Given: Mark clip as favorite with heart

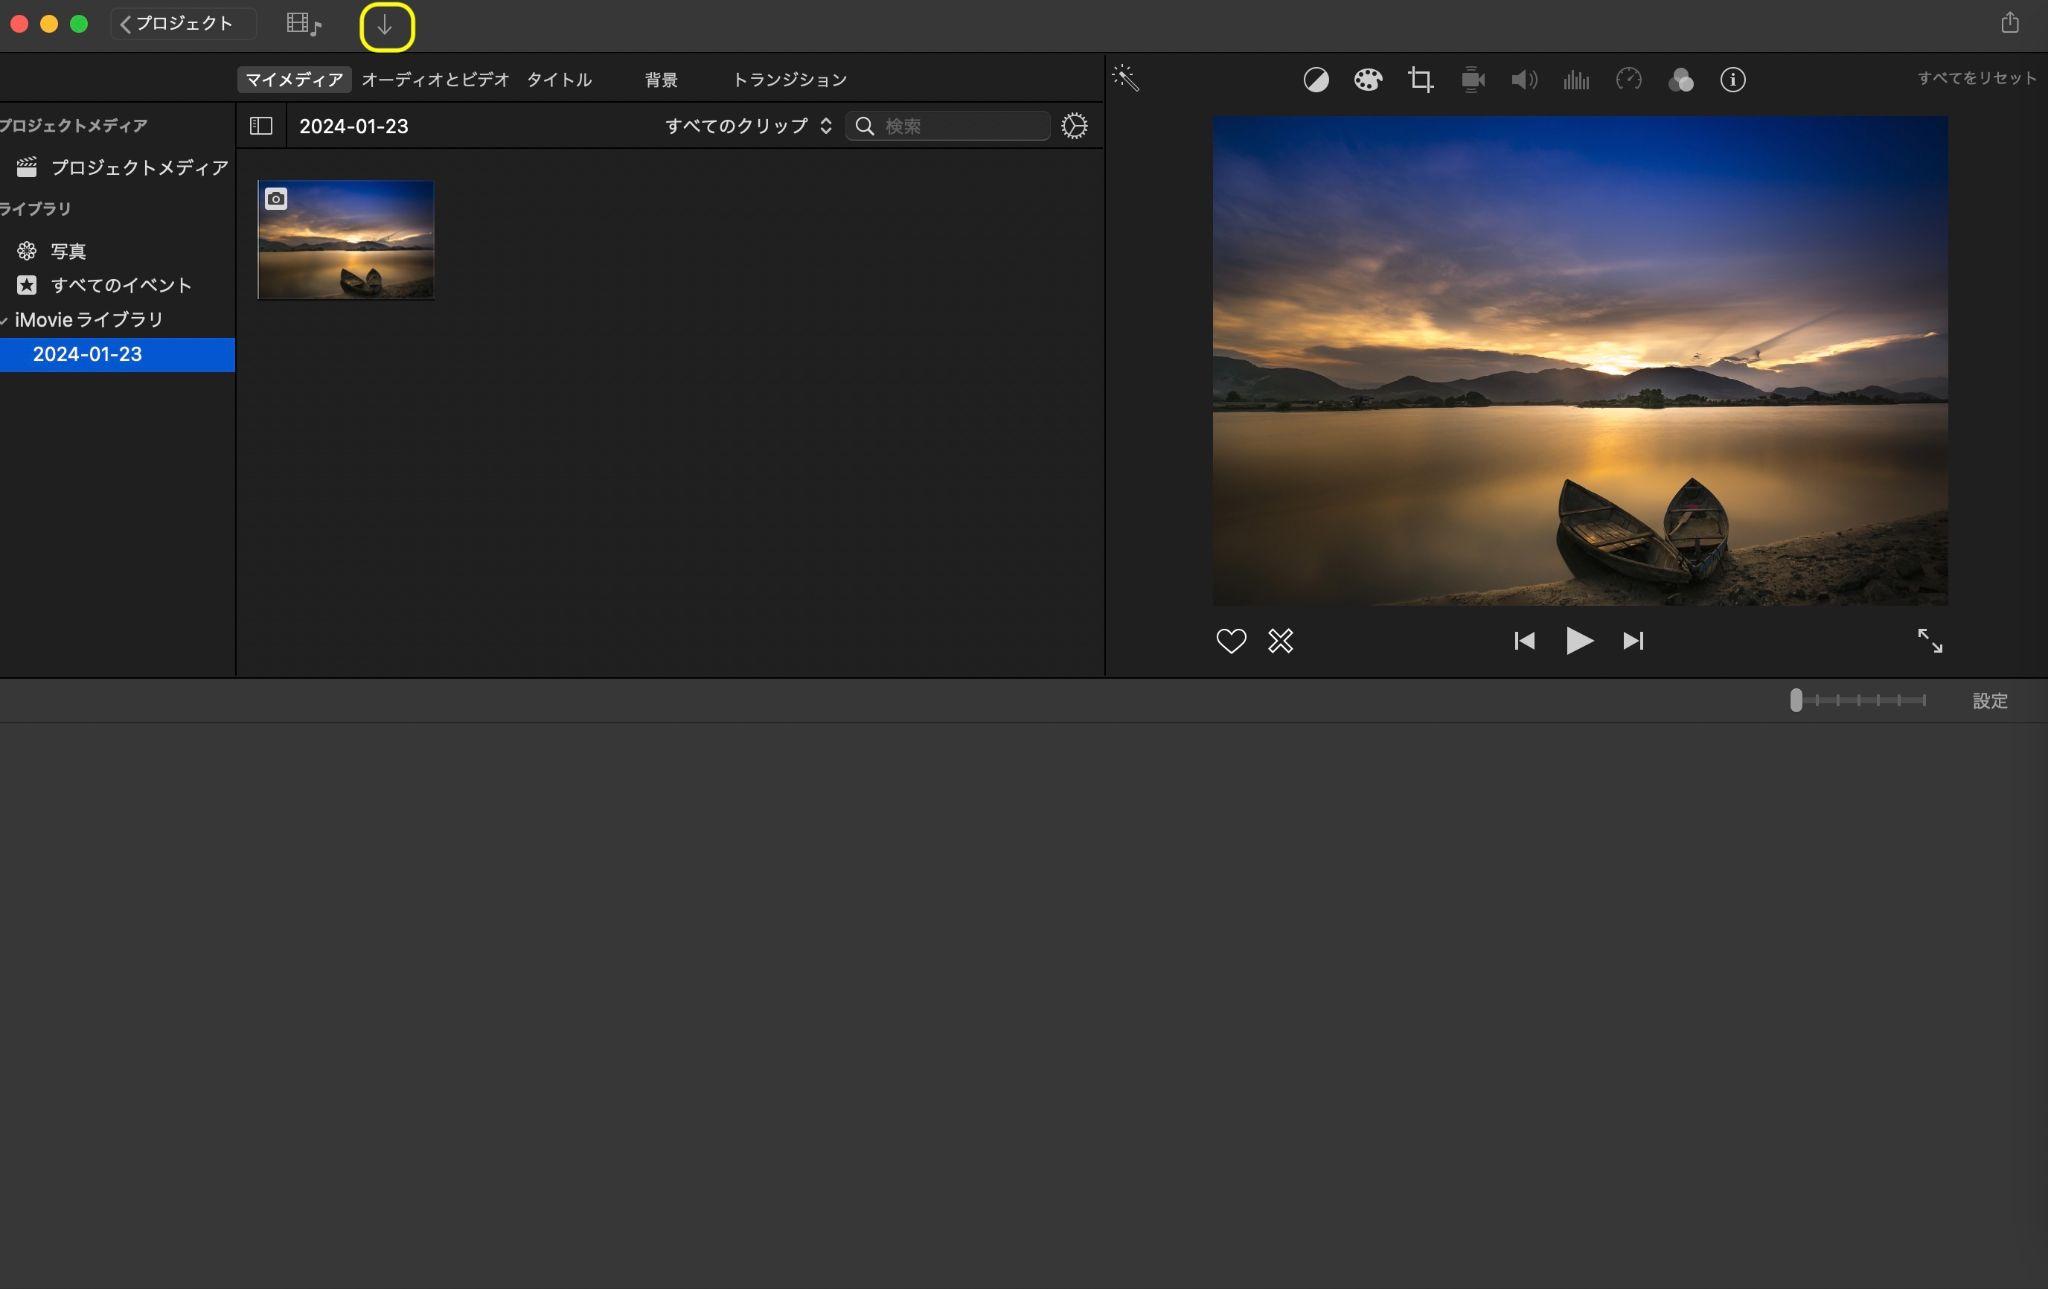Looking at the screenshot, I should coord(1231,641).
